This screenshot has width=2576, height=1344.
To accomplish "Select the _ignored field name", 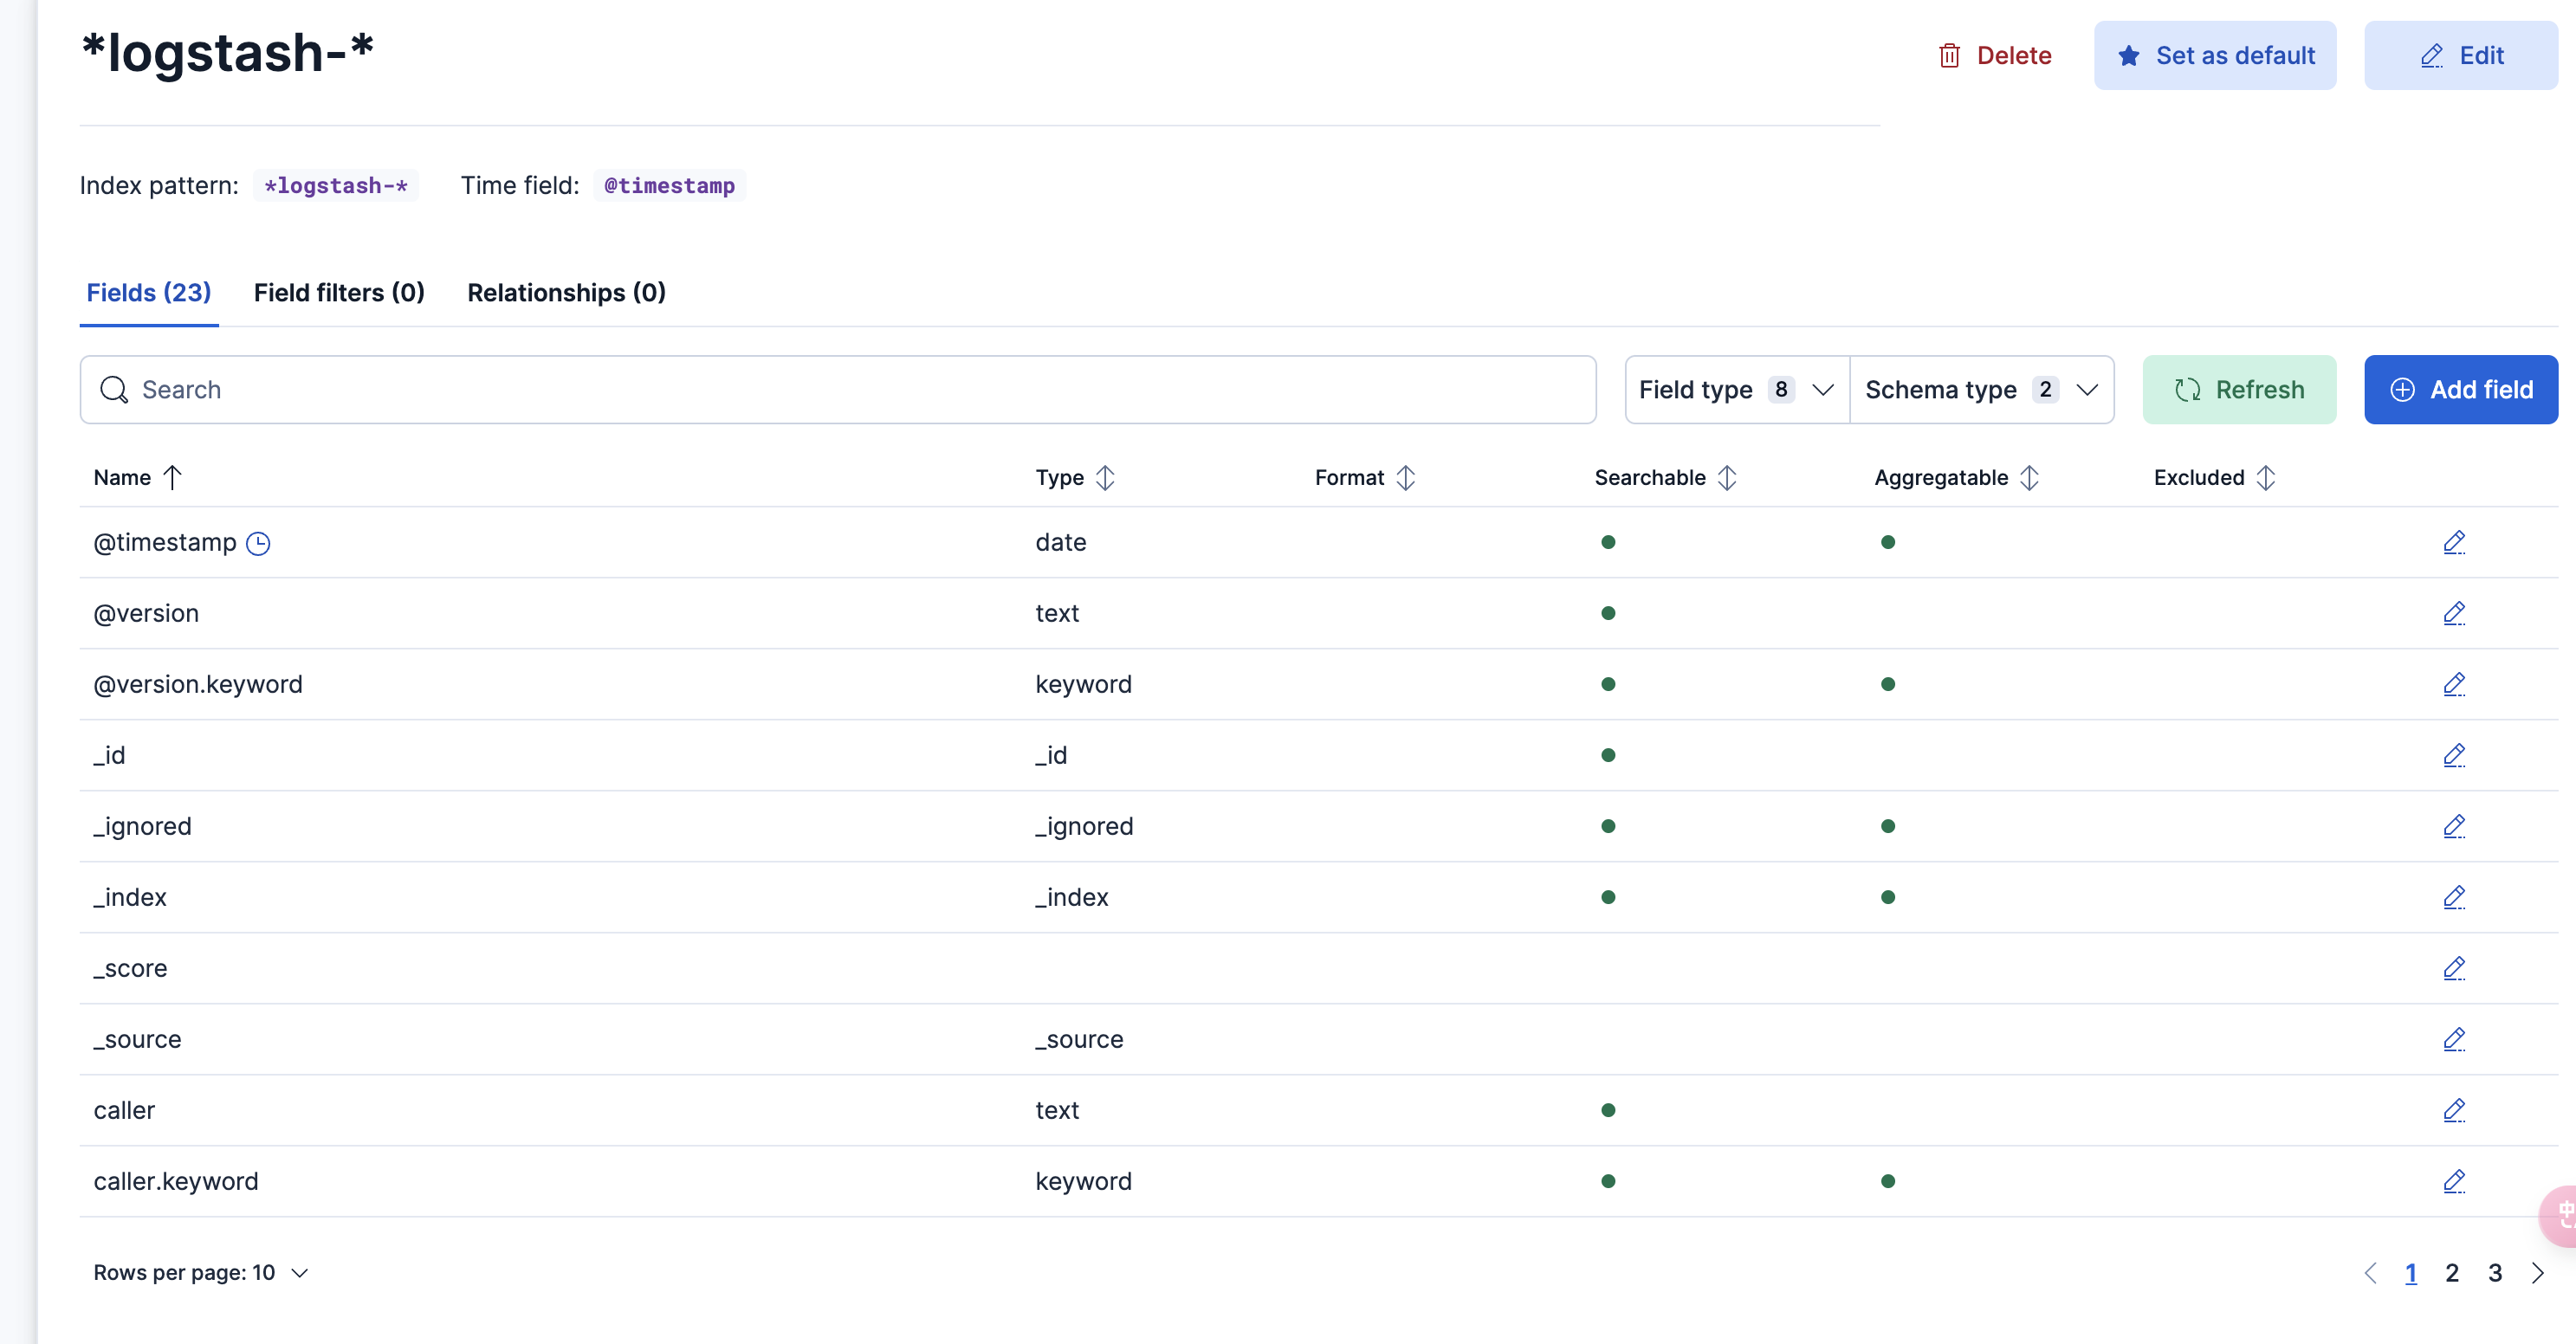I will [x=142, y=826].
